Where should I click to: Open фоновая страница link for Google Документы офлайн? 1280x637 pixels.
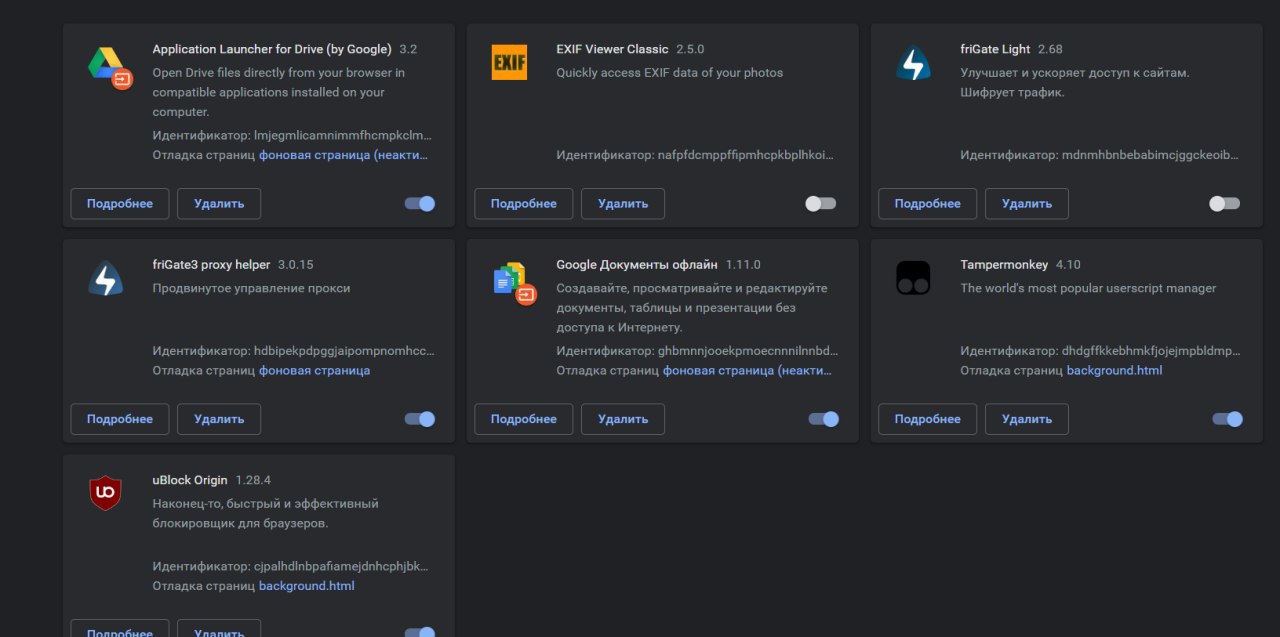coord(748,370)
